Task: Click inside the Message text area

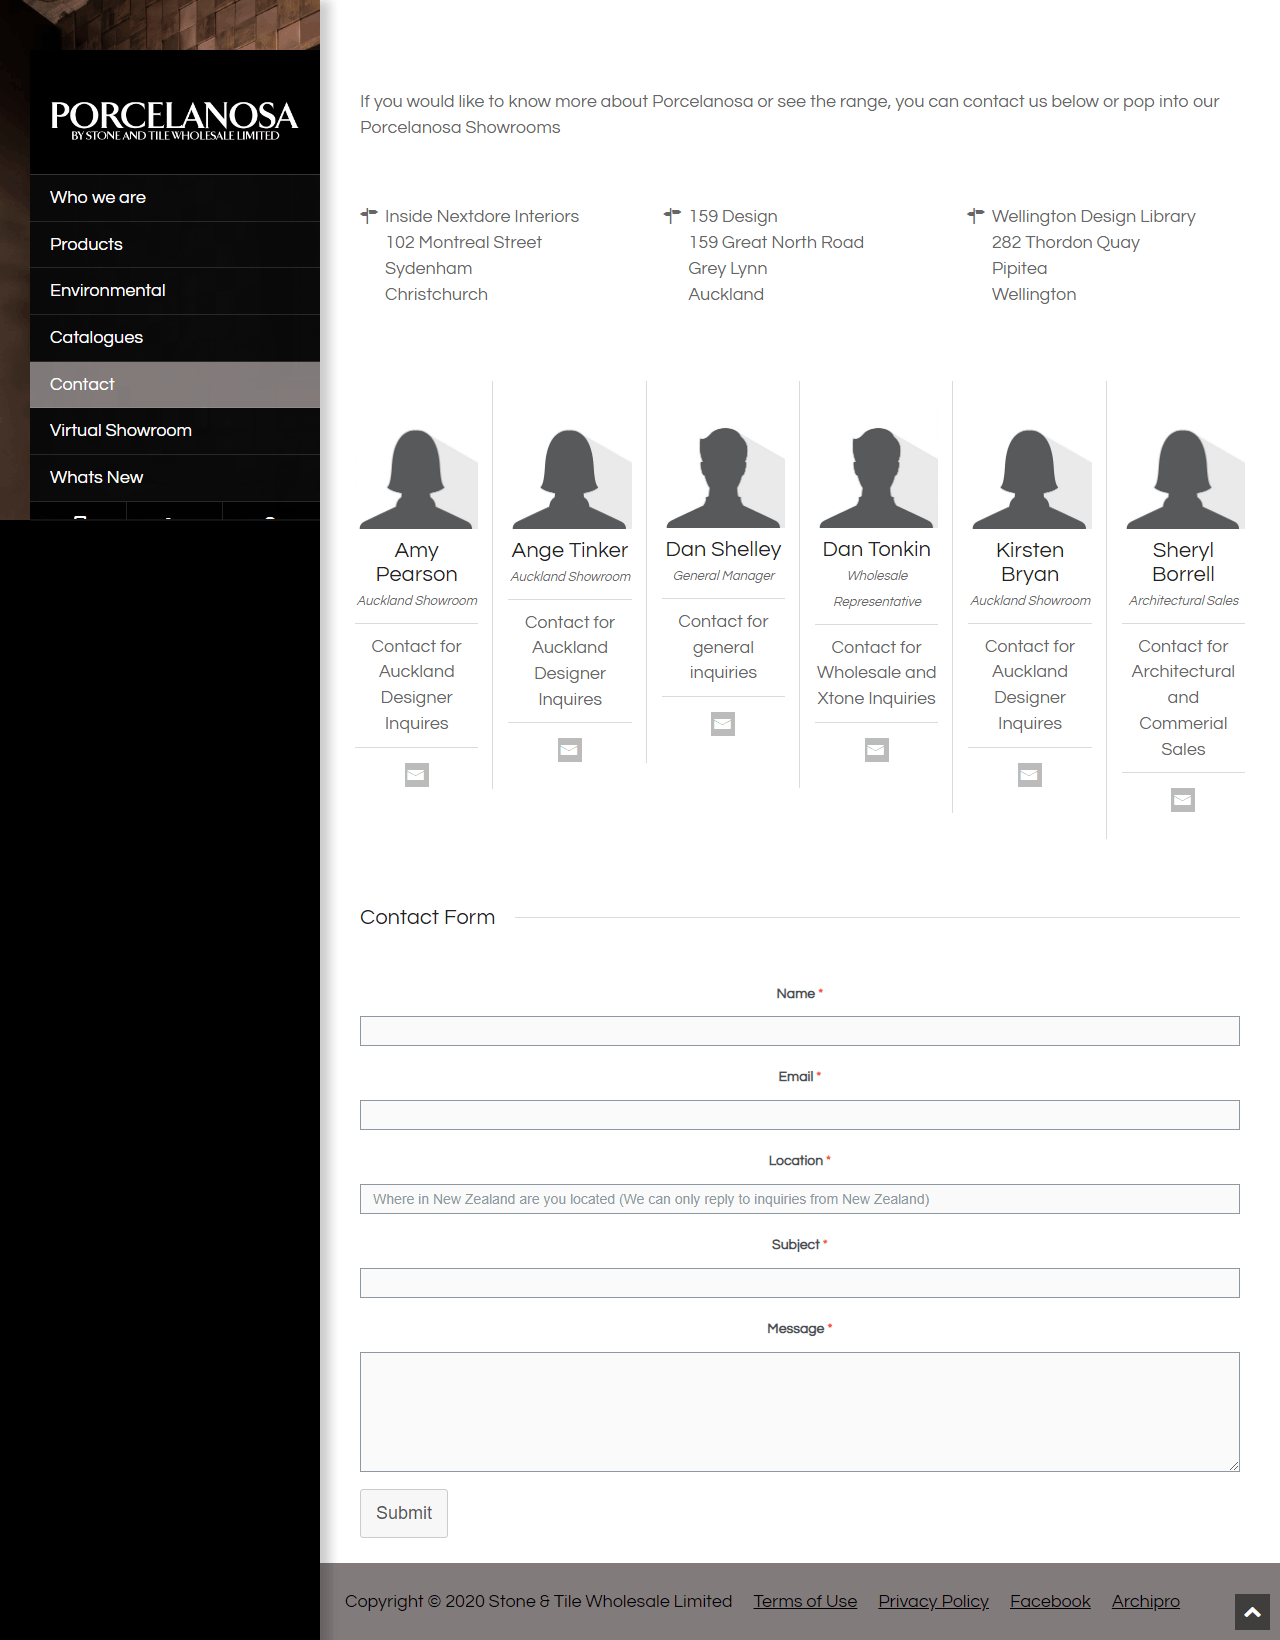Action: coord(800,1412)
